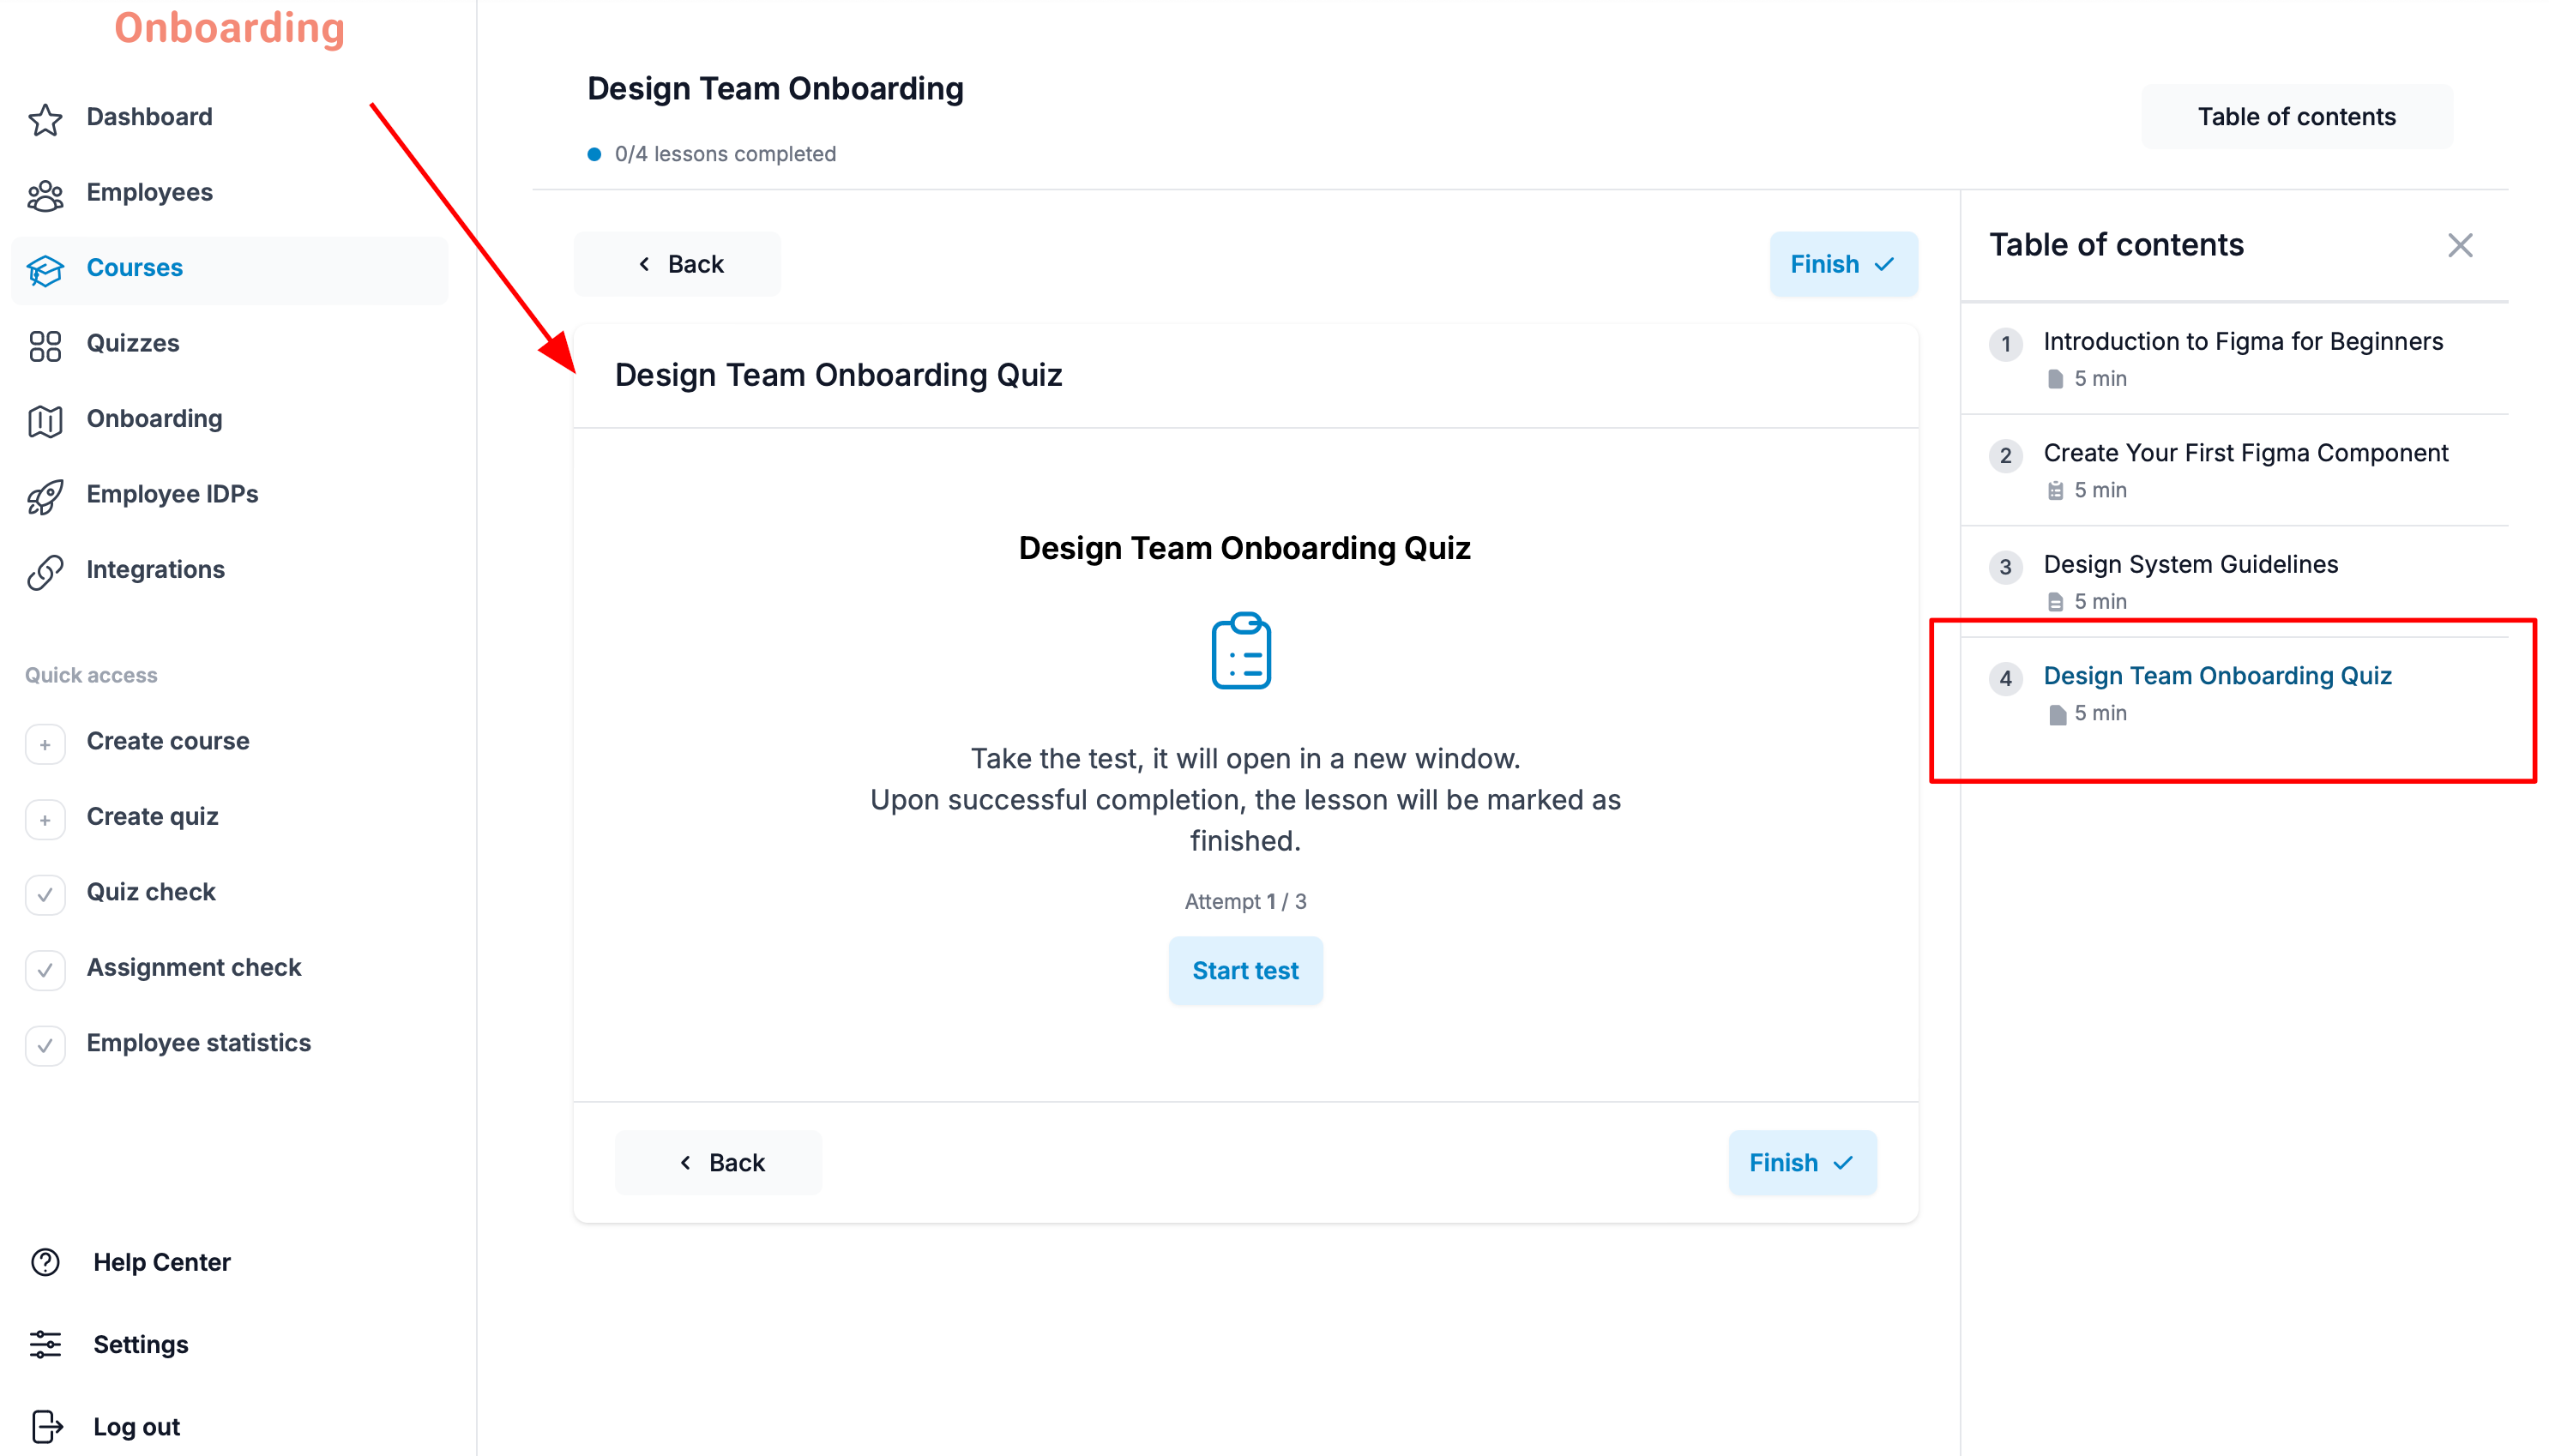Open the Onboarding map icon
This screenshot has height=1456, width=2549.
pos(45,421)
